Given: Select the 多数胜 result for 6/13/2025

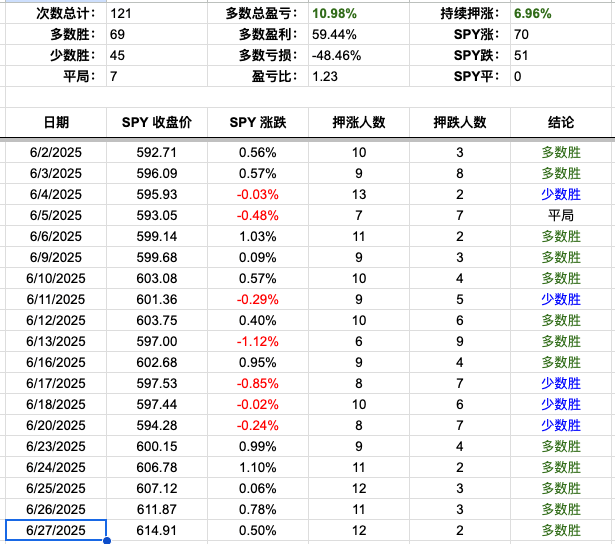Looking at the screenshot, I should [x=561, y=342].
